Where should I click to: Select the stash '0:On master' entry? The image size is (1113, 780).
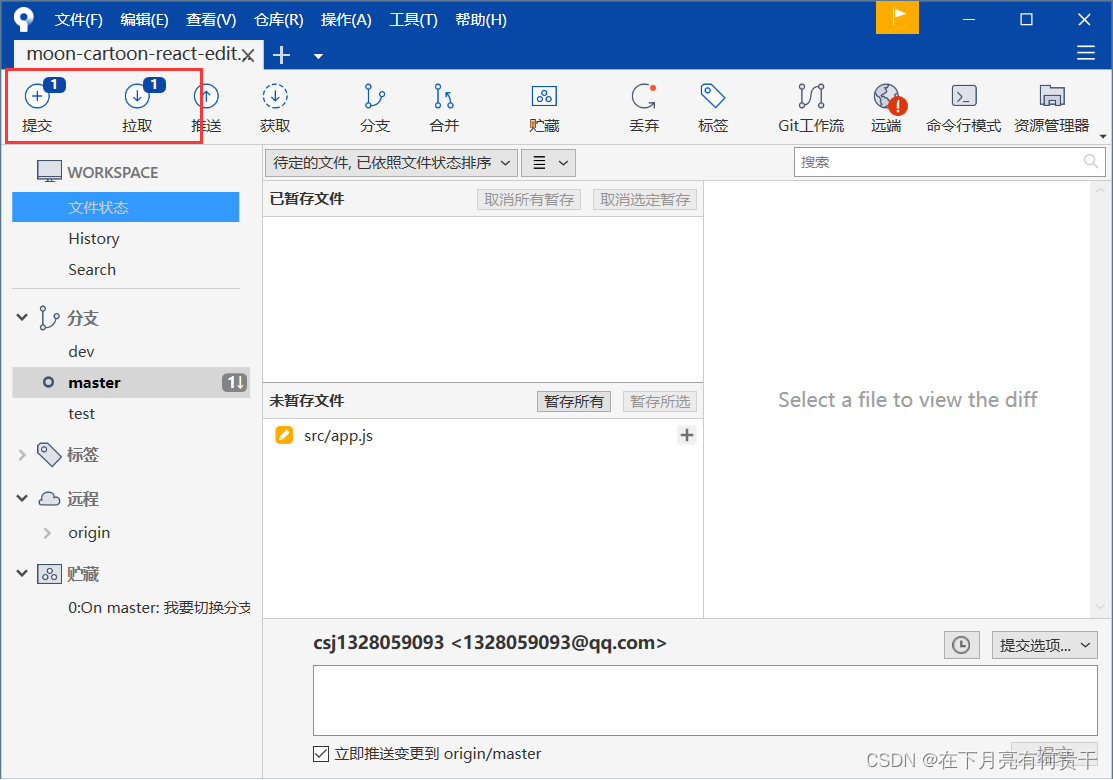click(159, 608)
